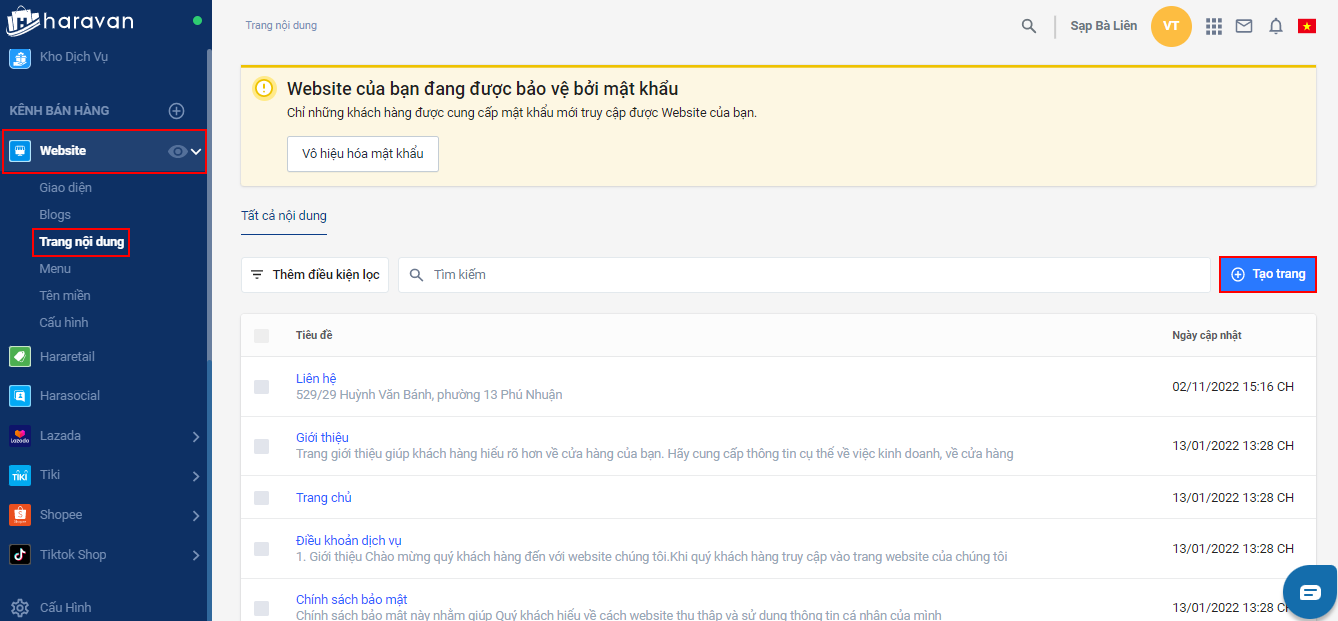
Task: Tick the checkbox for Liên hệ page
Action: point(261,387)
